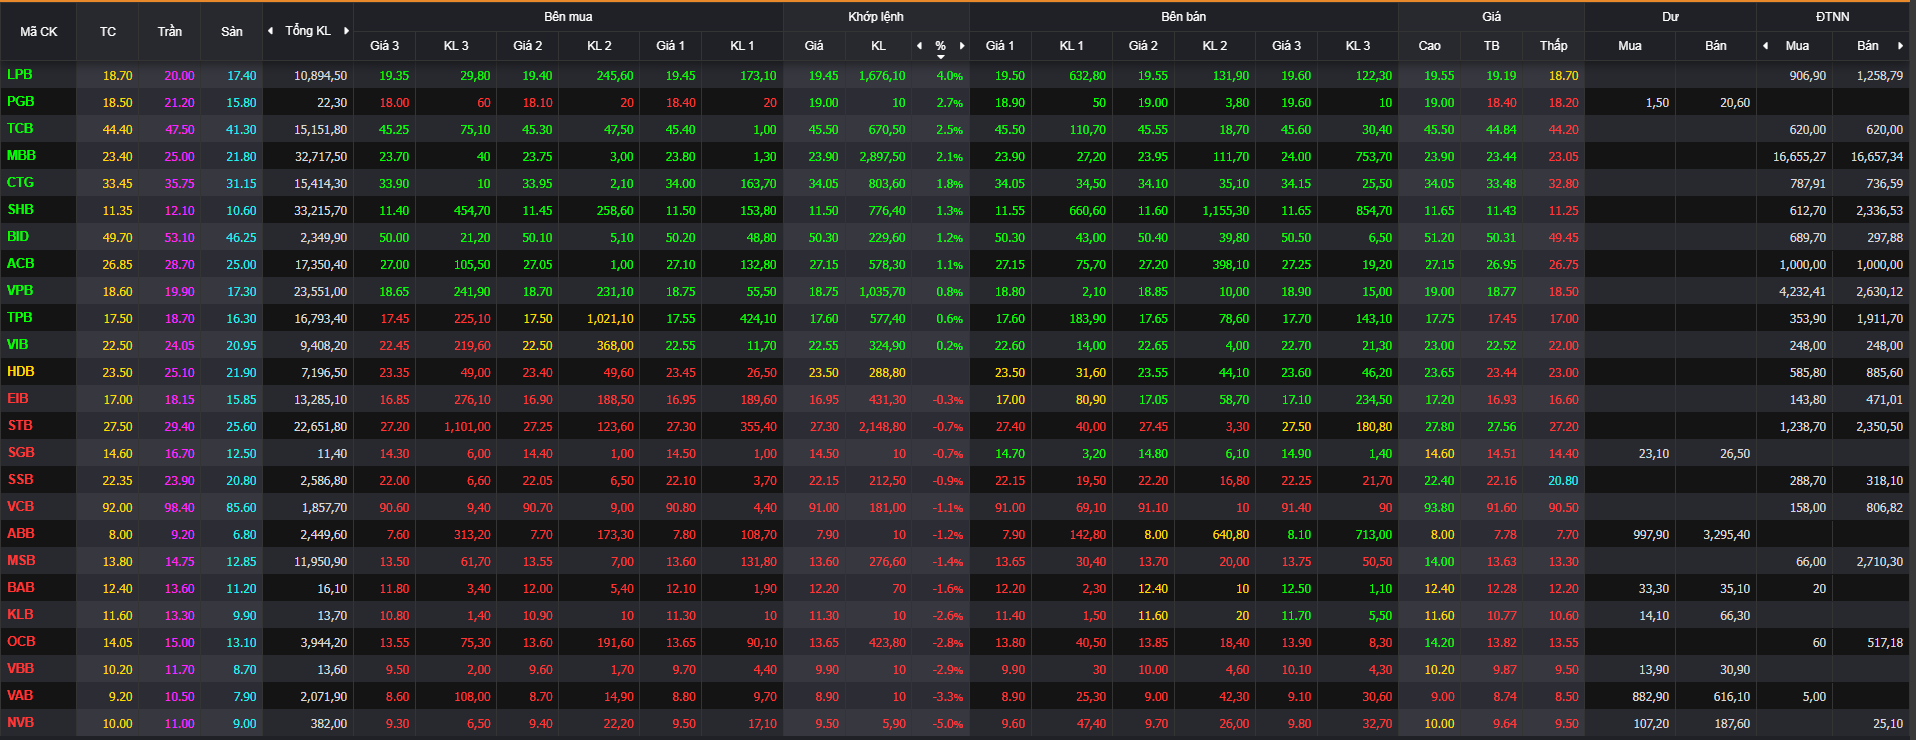Click STB matched volume 2,148,80
The width and height of the screenshot is (1916, 740).
click(x=882, y=427)
